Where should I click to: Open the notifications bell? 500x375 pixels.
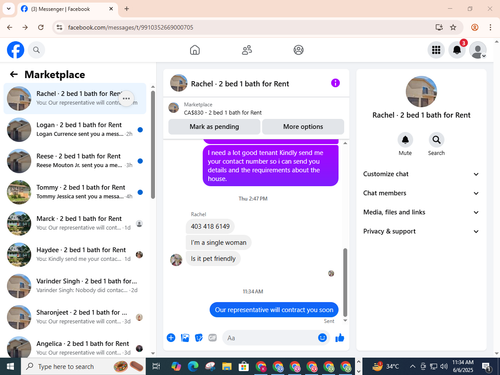coord(457,50)
